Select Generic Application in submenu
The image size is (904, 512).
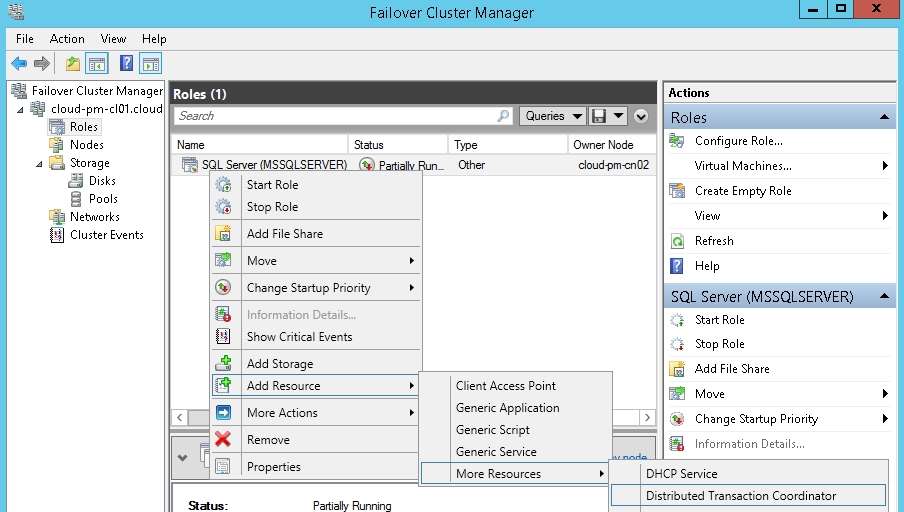click(516, 408)
